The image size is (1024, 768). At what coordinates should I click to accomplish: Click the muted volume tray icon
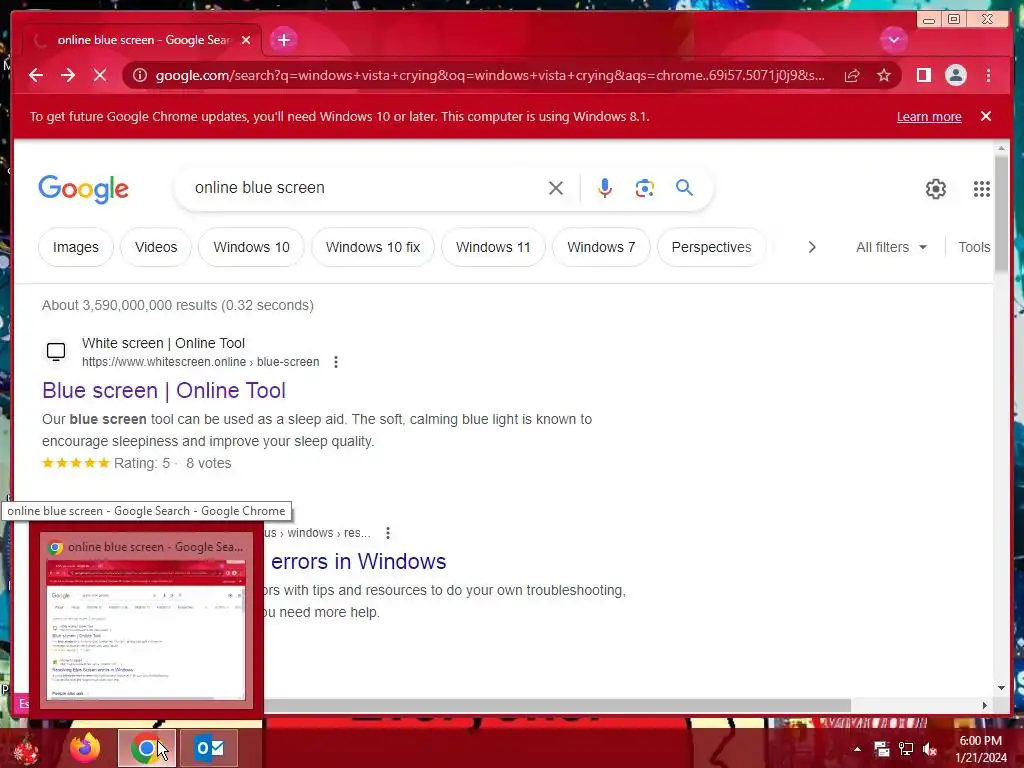(x=929, y=749)
